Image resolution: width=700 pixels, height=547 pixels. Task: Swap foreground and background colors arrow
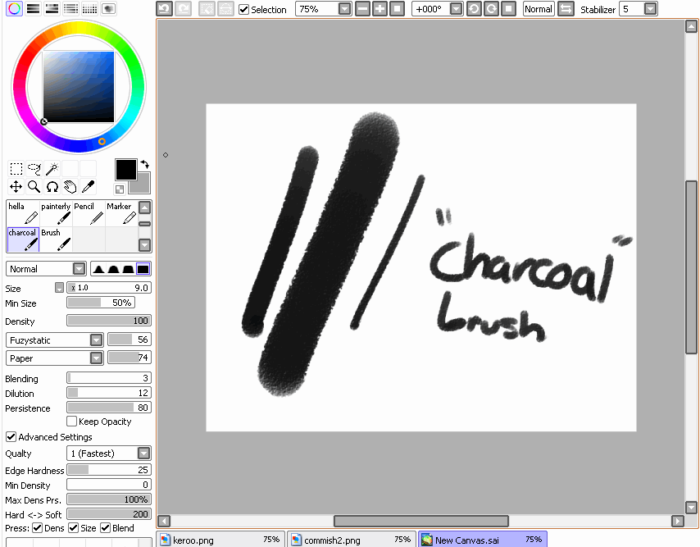145,164
